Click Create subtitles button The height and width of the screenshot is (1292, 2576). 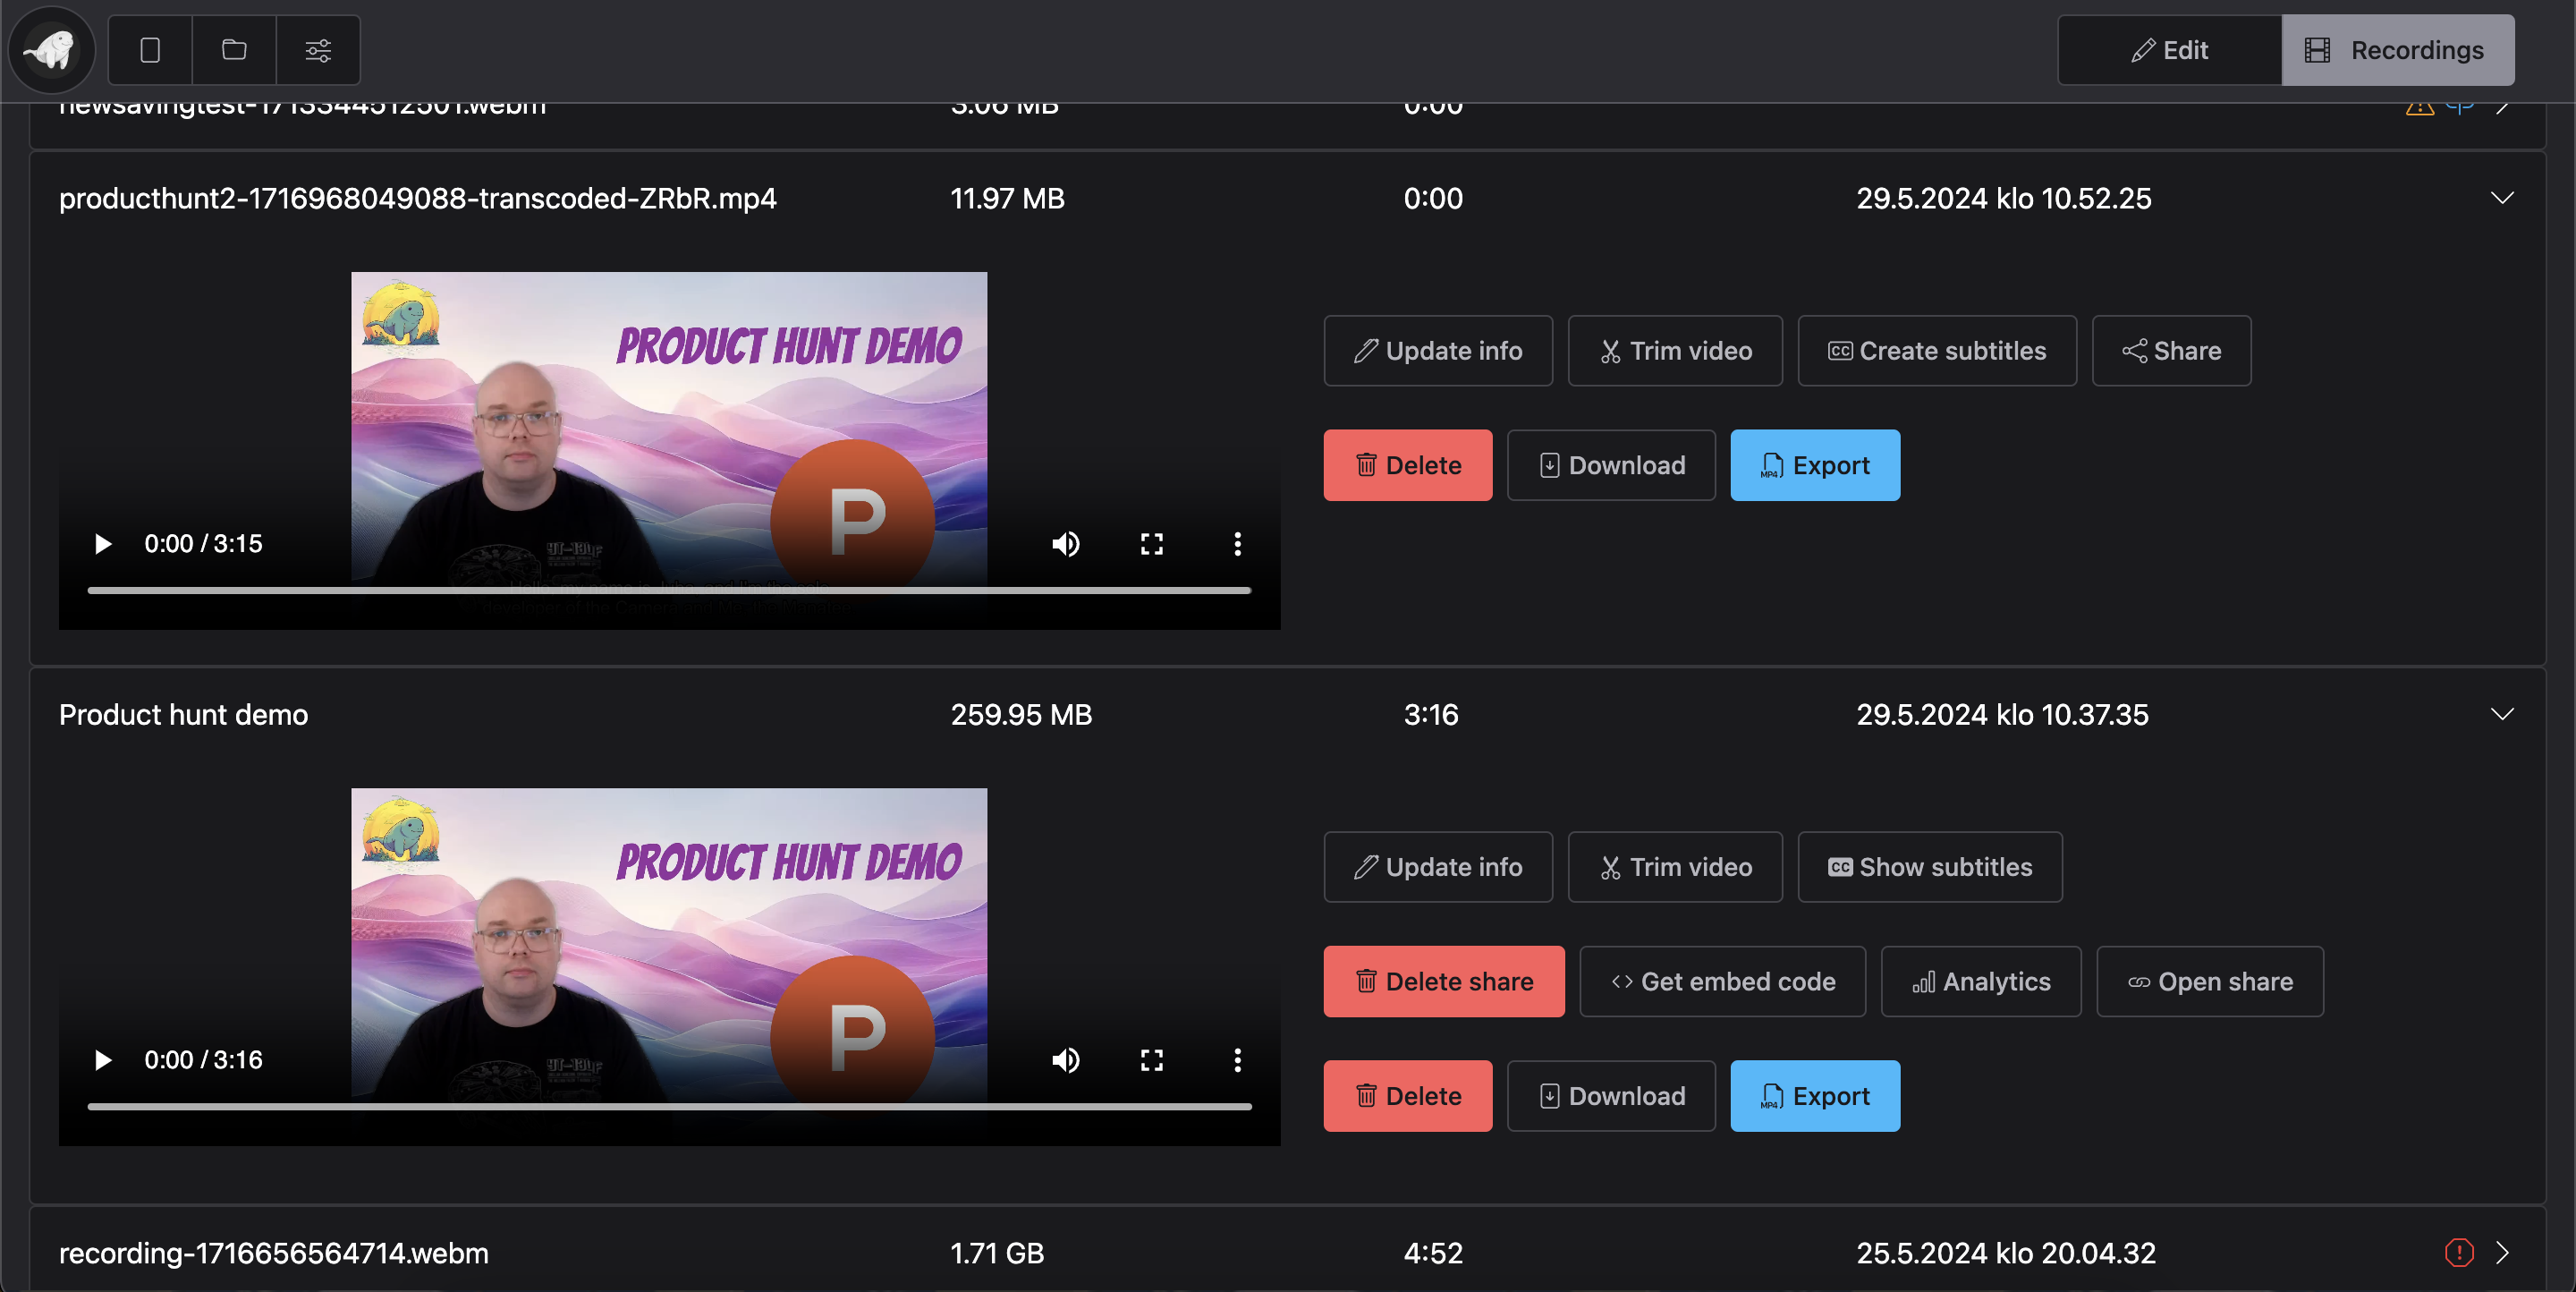[x=1937, y=351]
